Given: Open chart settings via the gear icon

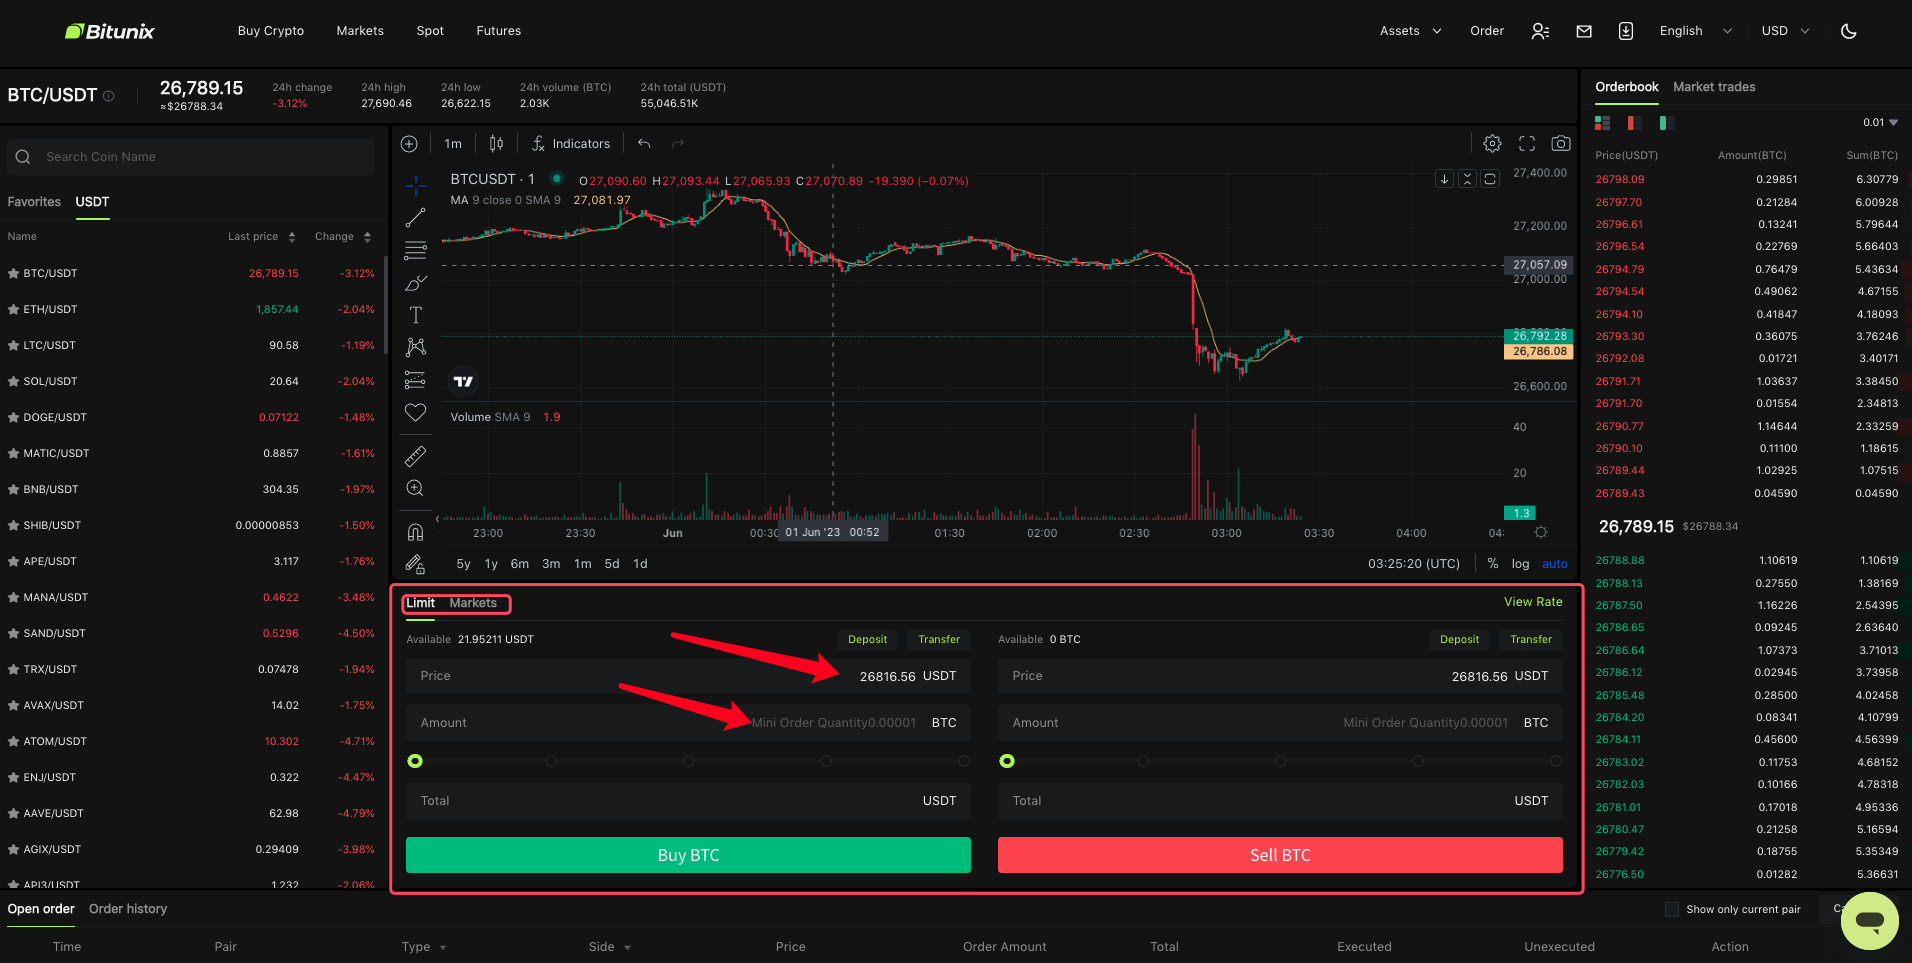Looking at the screenshot, I should pos(1492,143).
